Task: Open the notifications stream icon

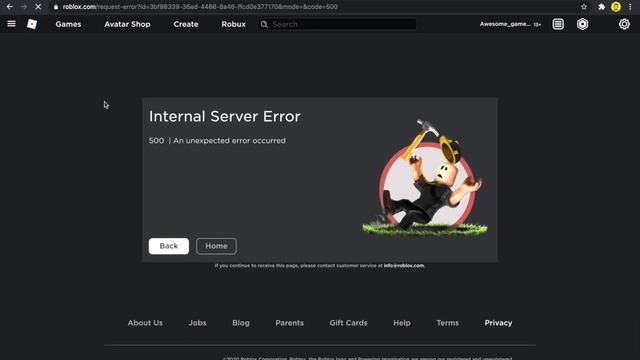Action: 558,24
